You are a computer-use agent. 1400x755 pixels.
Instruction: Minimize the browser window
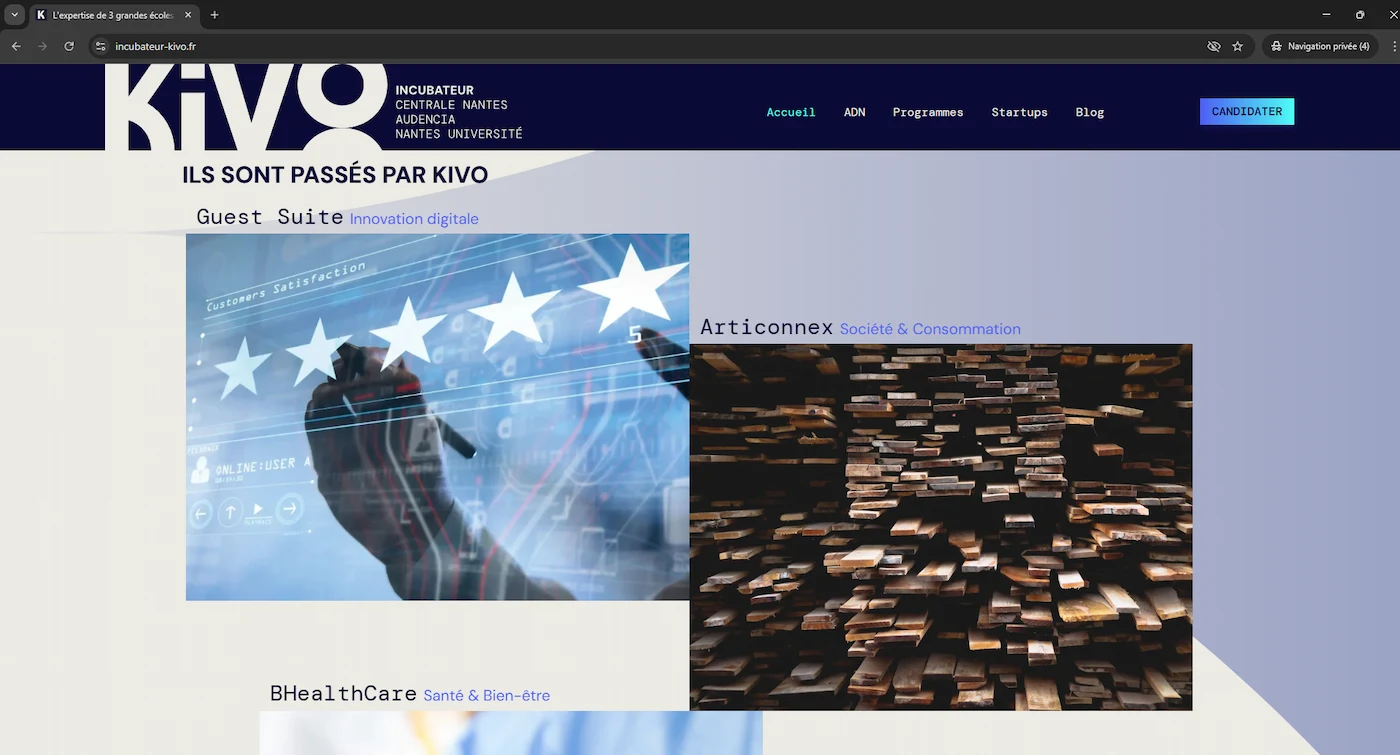point(1326,15)
